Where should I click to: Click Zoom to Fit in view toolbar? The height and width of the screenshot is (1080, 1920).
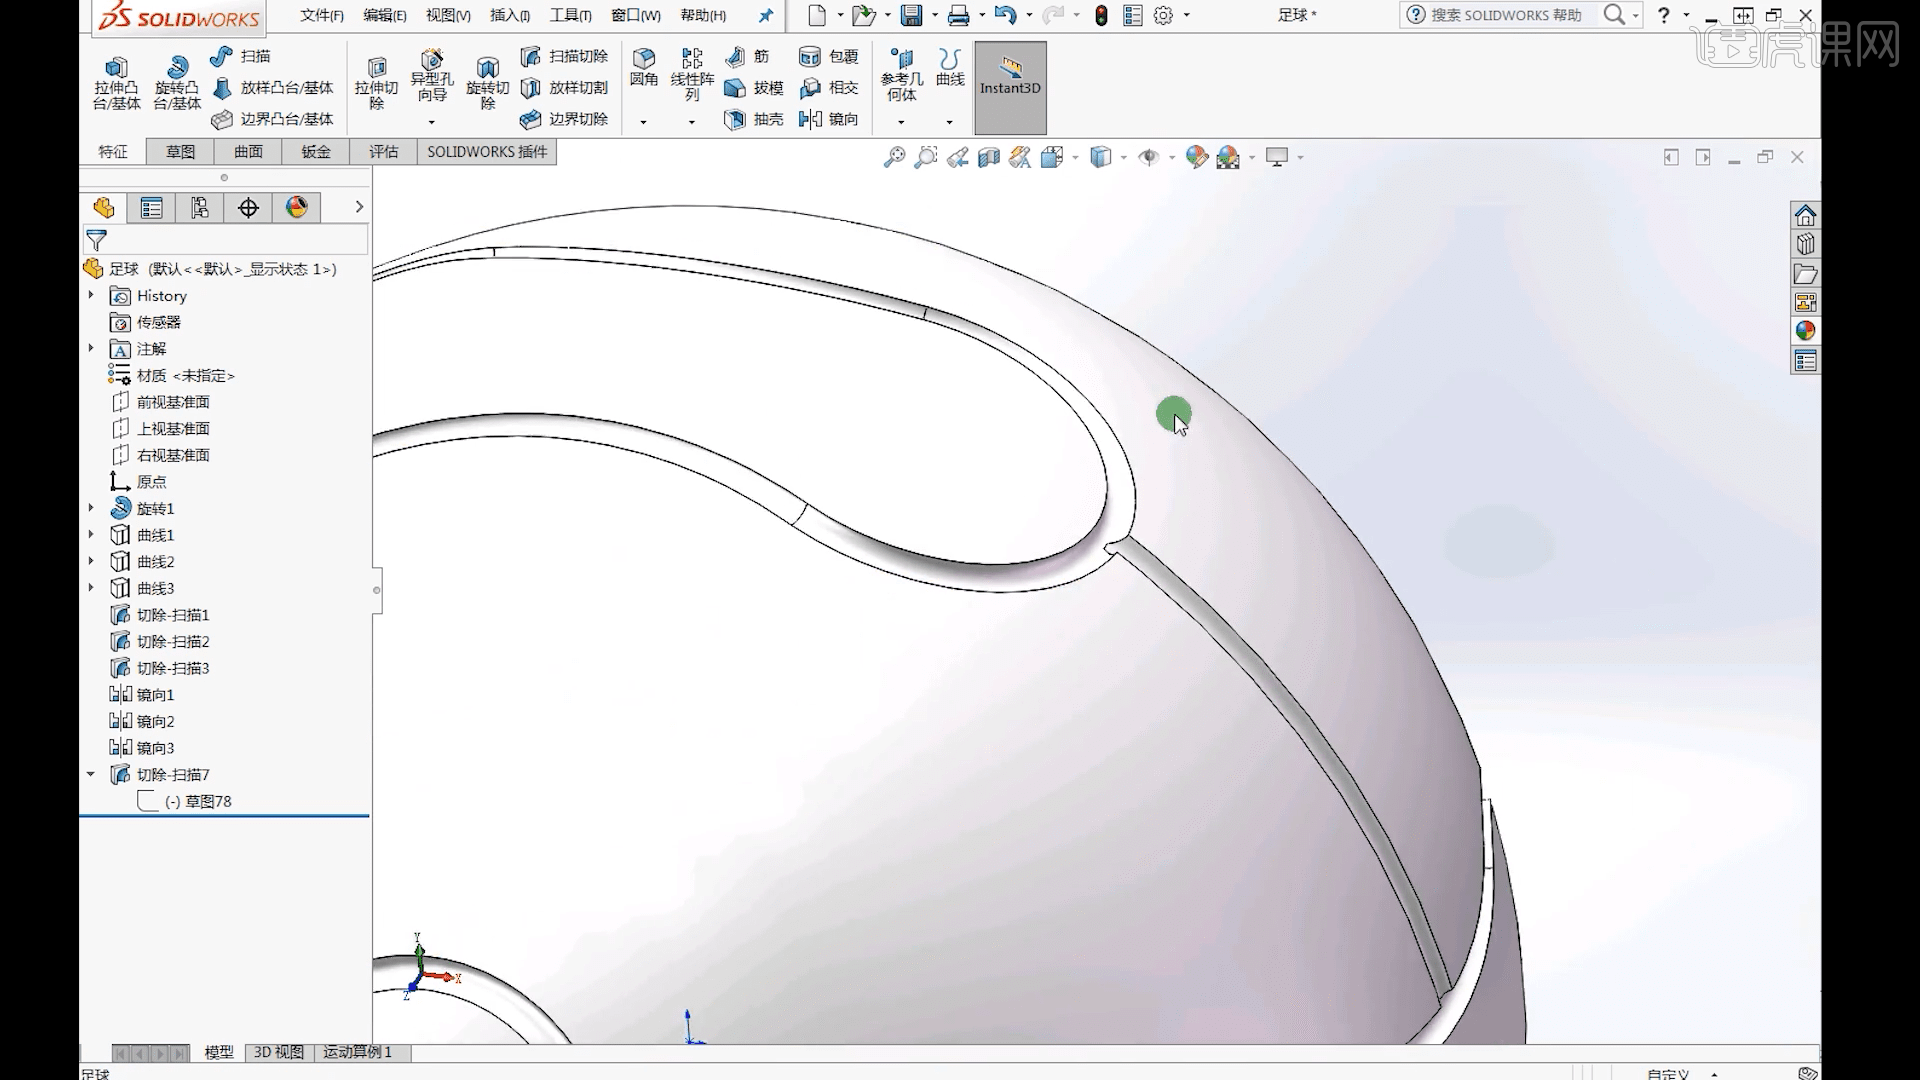(x=894, y=157)
